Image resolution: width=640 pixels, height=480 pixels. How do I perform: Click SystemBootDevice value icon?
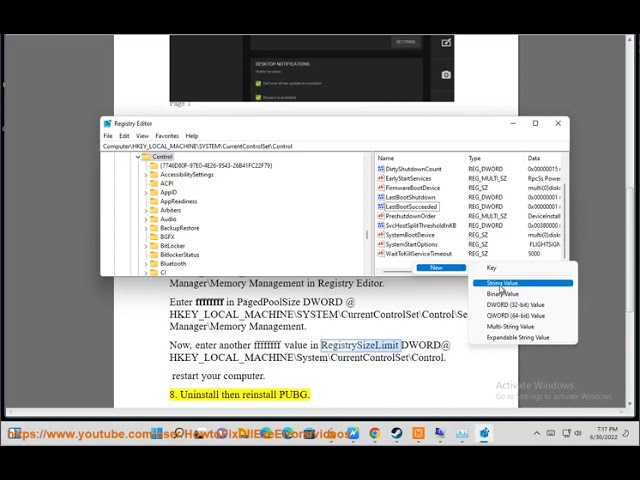381,235
